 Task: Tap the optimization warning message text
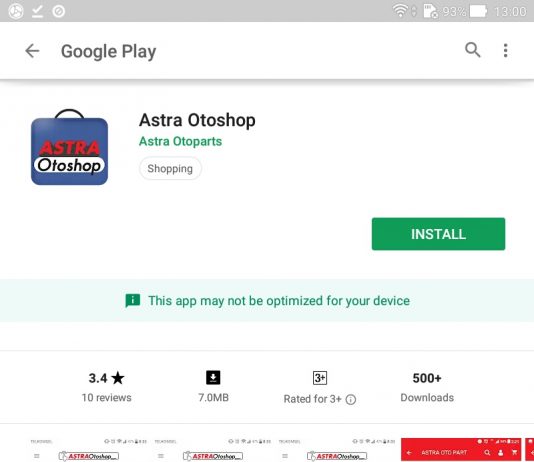pos(279,301)
